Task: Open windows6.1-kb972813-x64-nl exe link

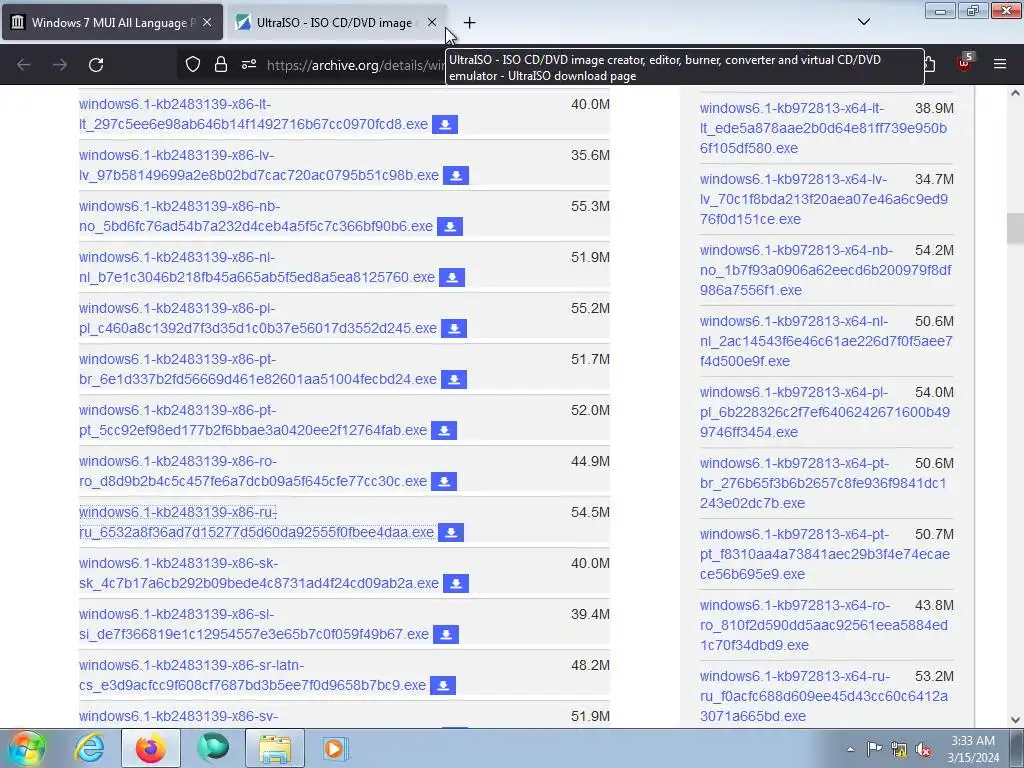Action: [x=825, y=341]
